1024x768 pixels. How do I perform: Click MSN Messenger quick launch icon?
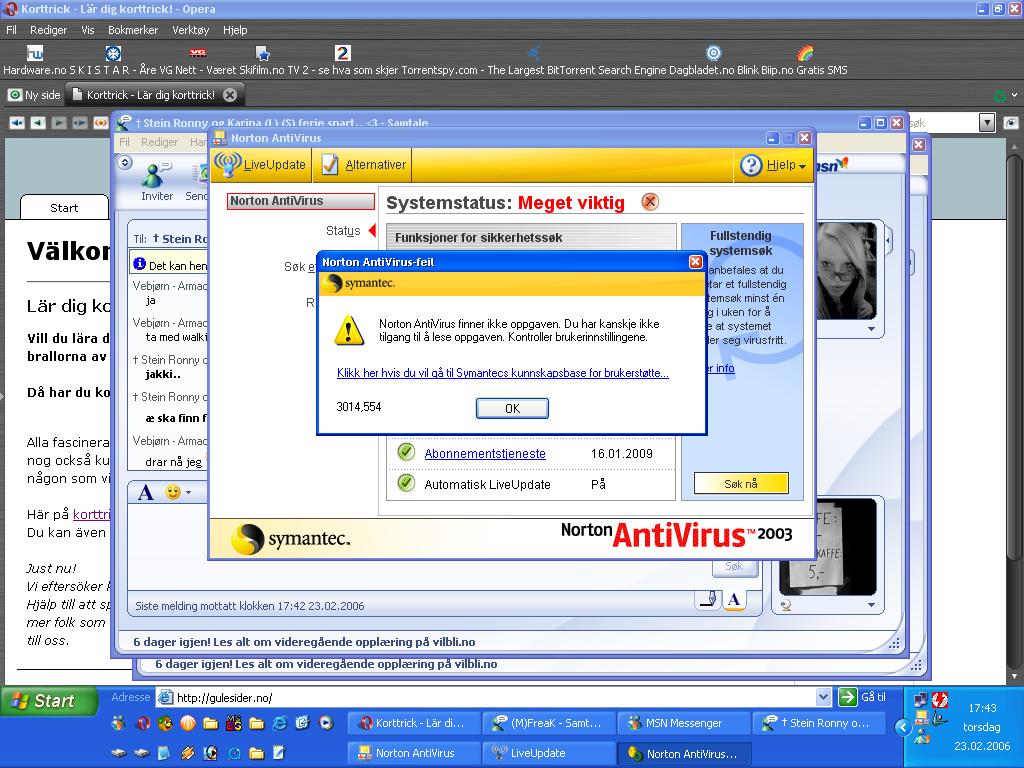tap(118, 723)
